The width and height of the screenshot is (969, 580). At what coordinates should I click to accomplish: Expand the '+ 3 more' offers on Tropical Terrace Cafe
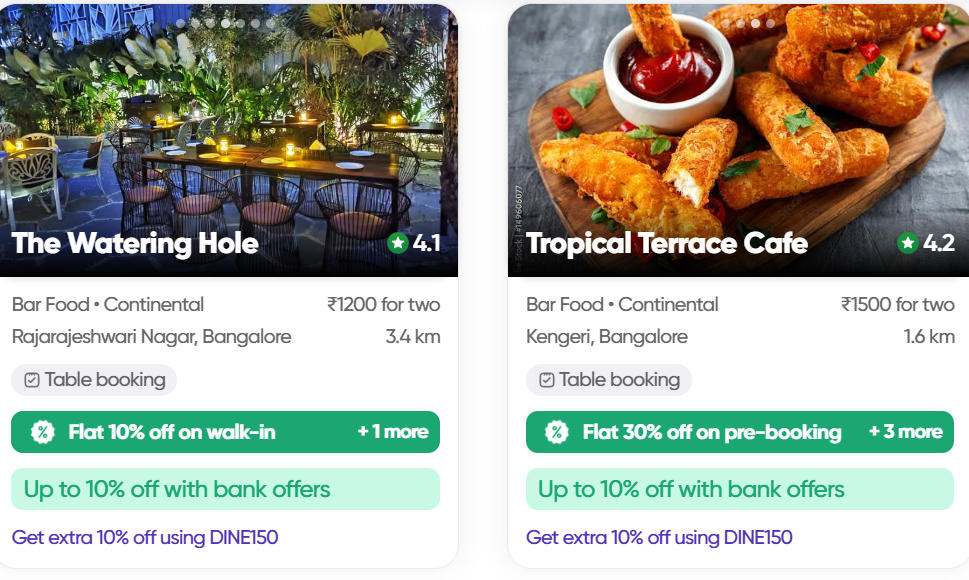[x=905, y=432]
